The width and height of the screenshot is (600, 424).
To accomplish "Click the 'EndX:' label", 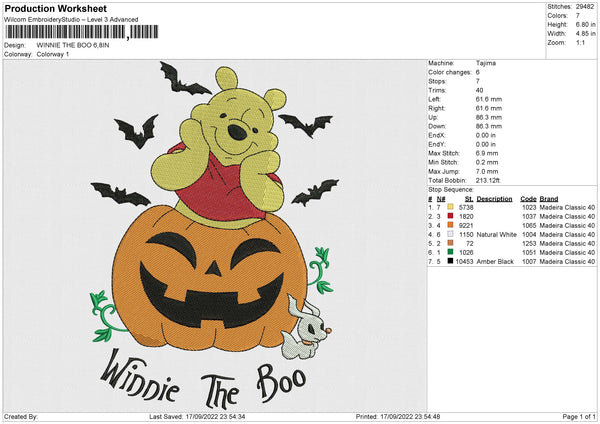I will pos(437,135).
